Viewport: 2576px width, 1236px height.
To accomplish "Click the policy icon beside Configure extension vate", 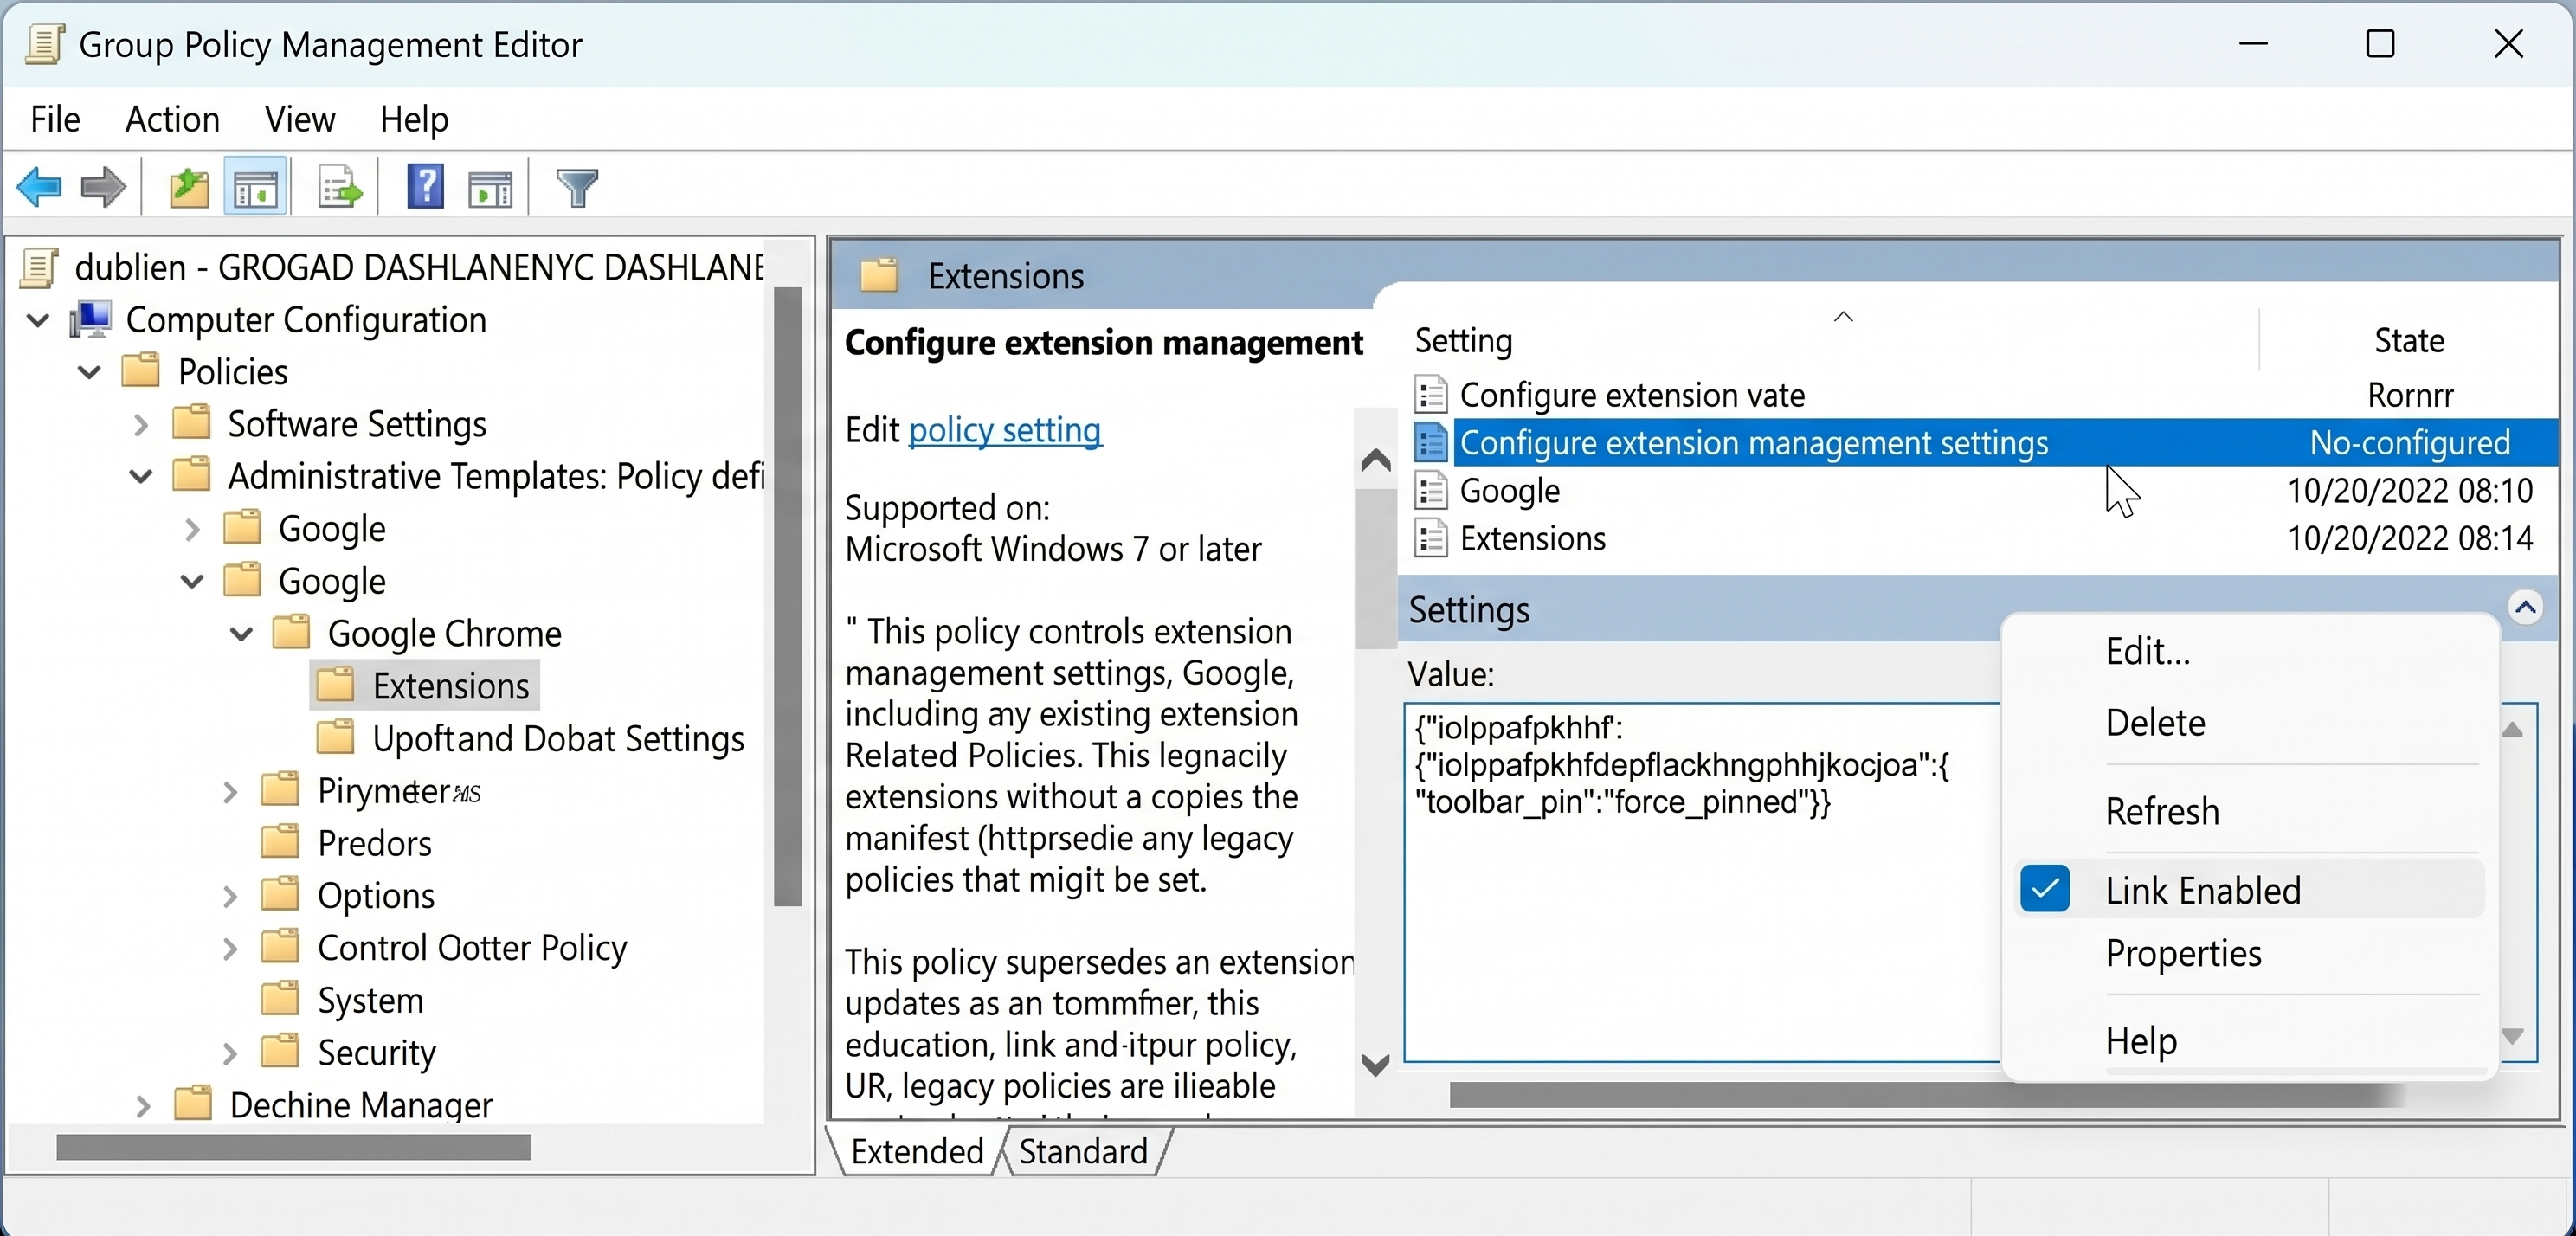I will 1431,395.
